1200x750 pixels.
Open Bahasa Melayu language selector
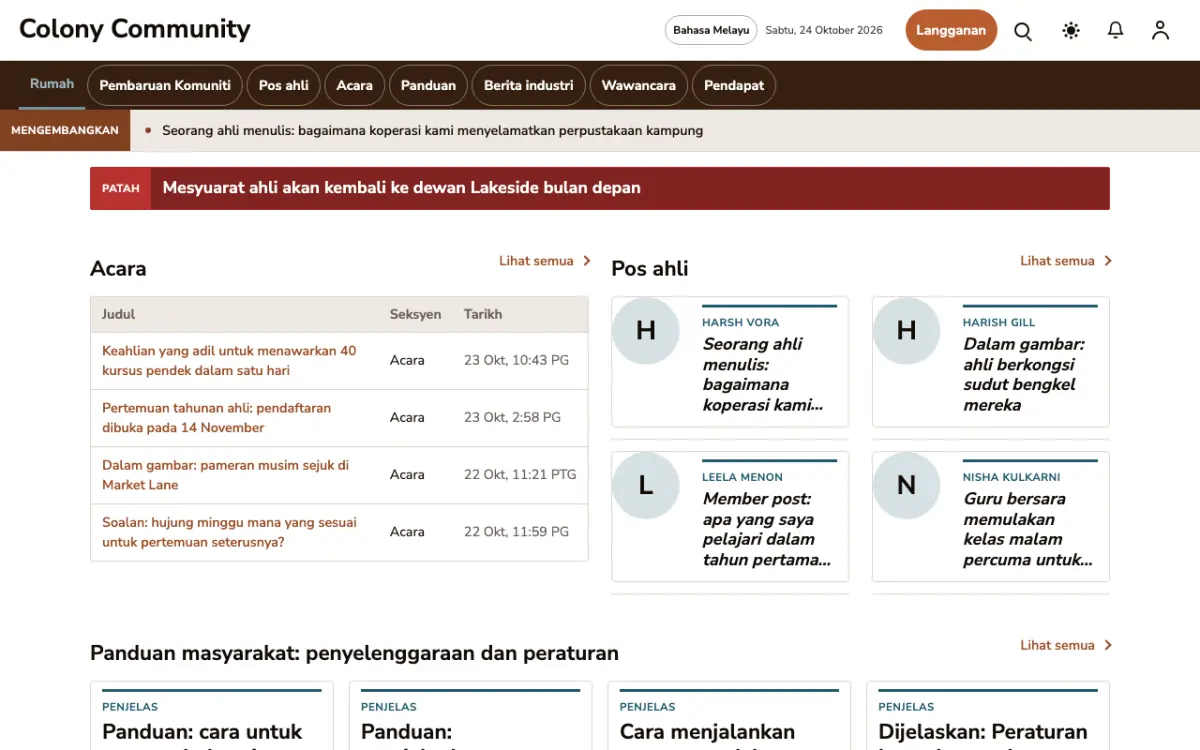coord(711,30)
